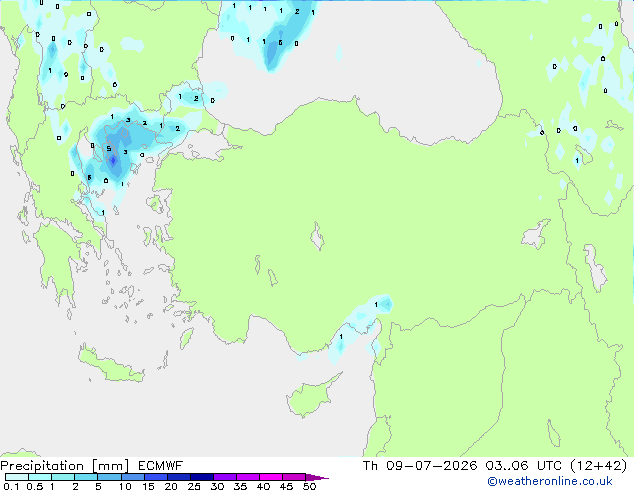Select the "15" legend scale label

[148, 486]
